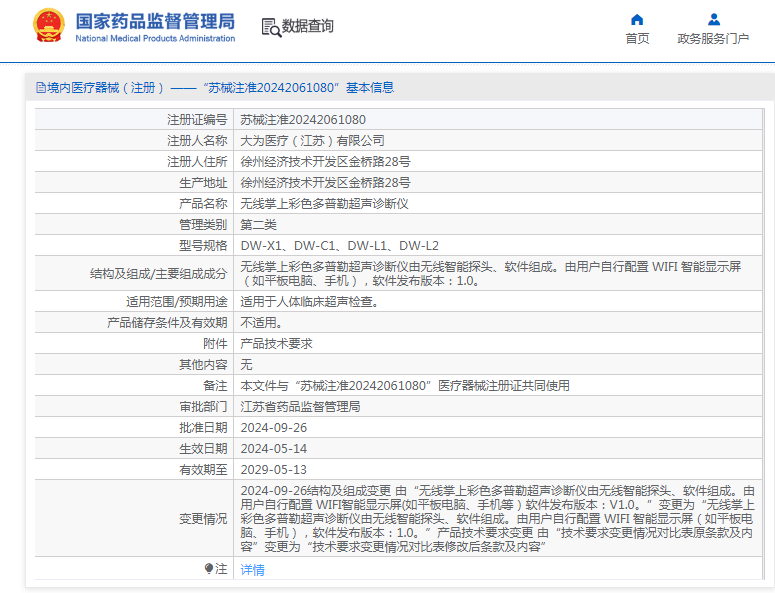The width and height of the screenshot is (775, 593).
Task: Click the 数据查询 label
Action: tap(307, 26)
